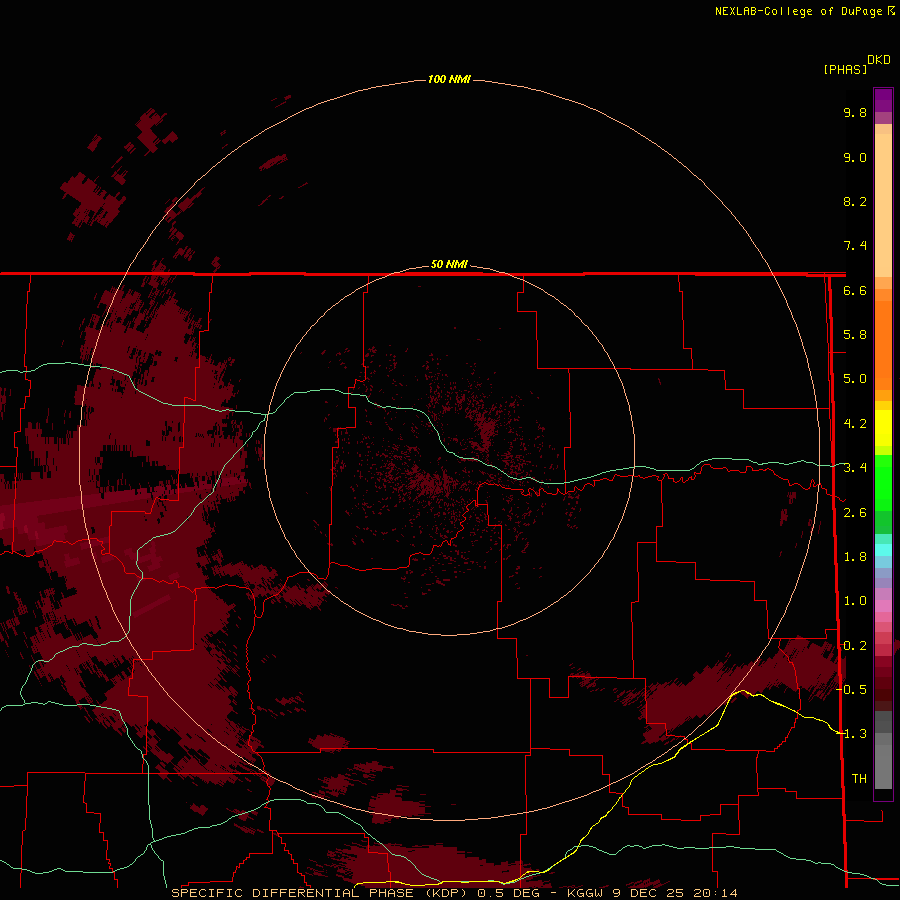Pick the yellow band of the color scale

(x=883, y=428)
